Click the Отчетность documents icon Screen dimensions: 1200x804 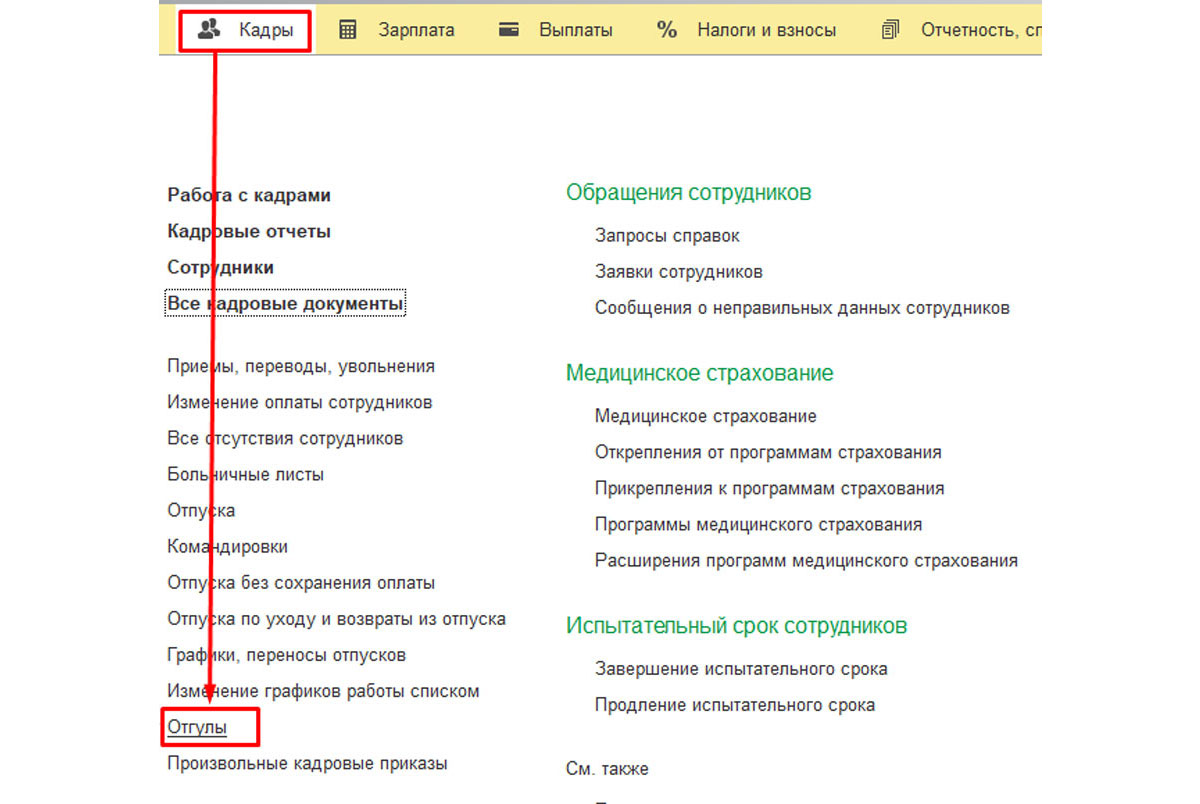[x=890, y=30]
